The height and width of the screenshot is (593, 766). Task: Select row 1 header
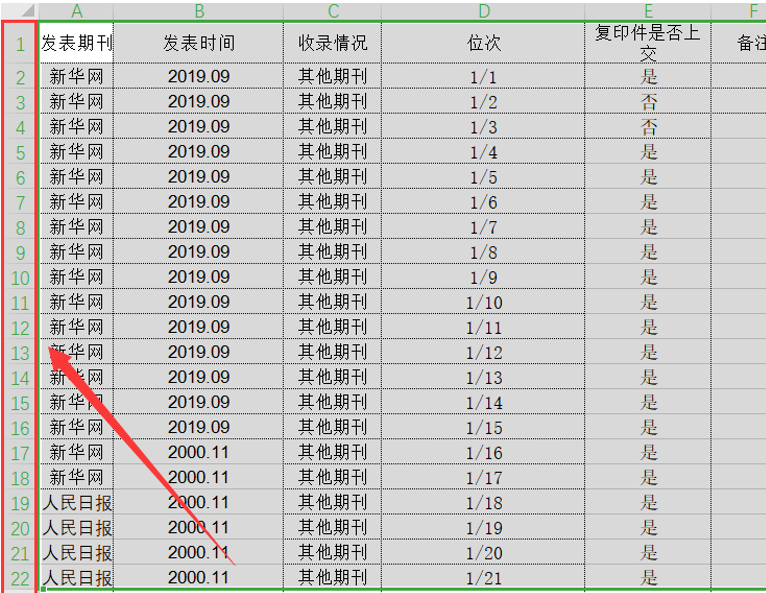pos(20,44)
